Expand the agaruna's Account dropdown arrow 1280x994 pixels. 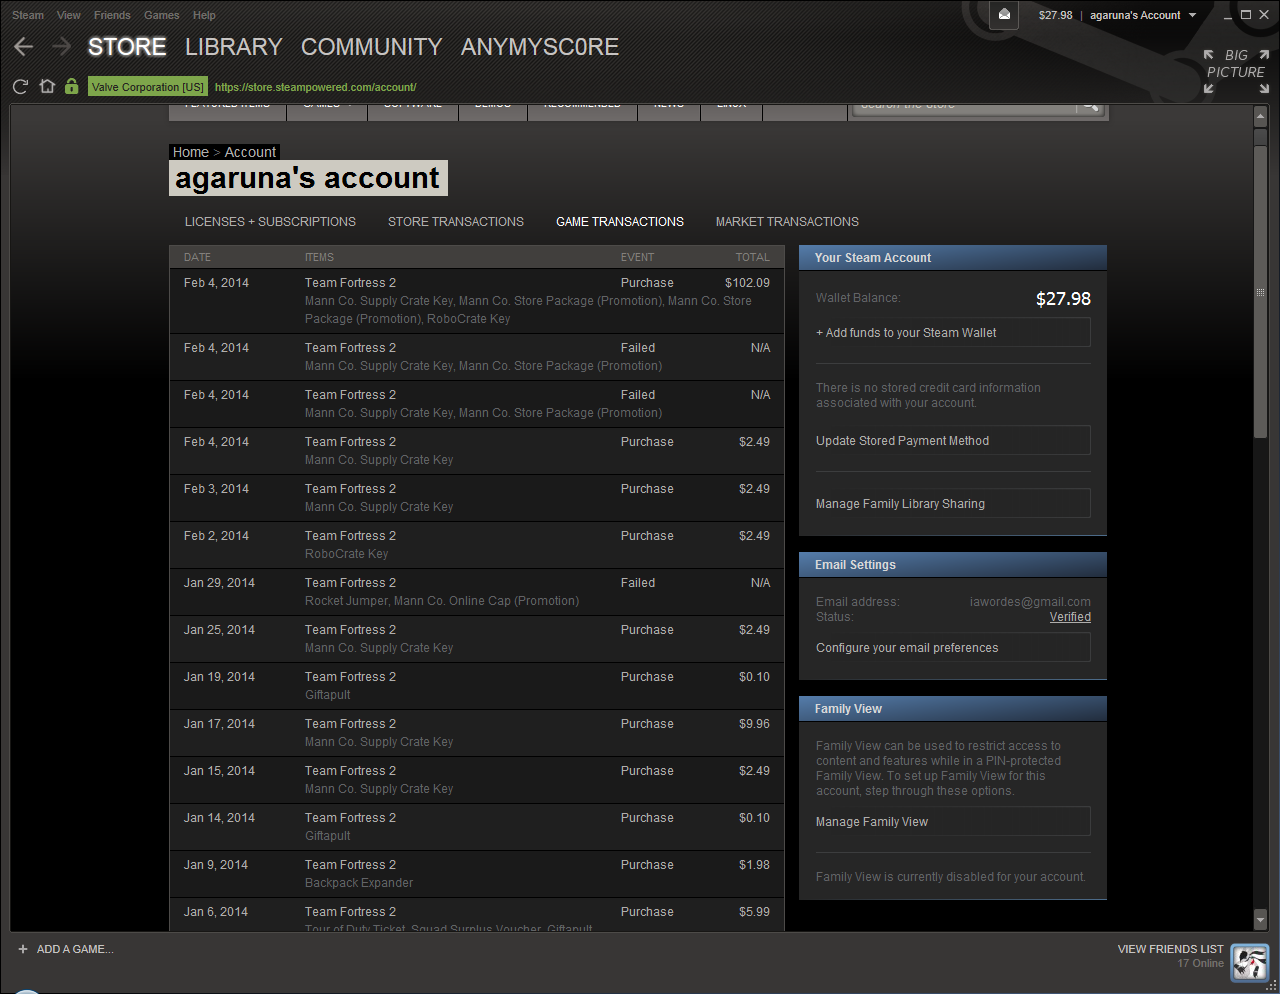coord(1192,15)
